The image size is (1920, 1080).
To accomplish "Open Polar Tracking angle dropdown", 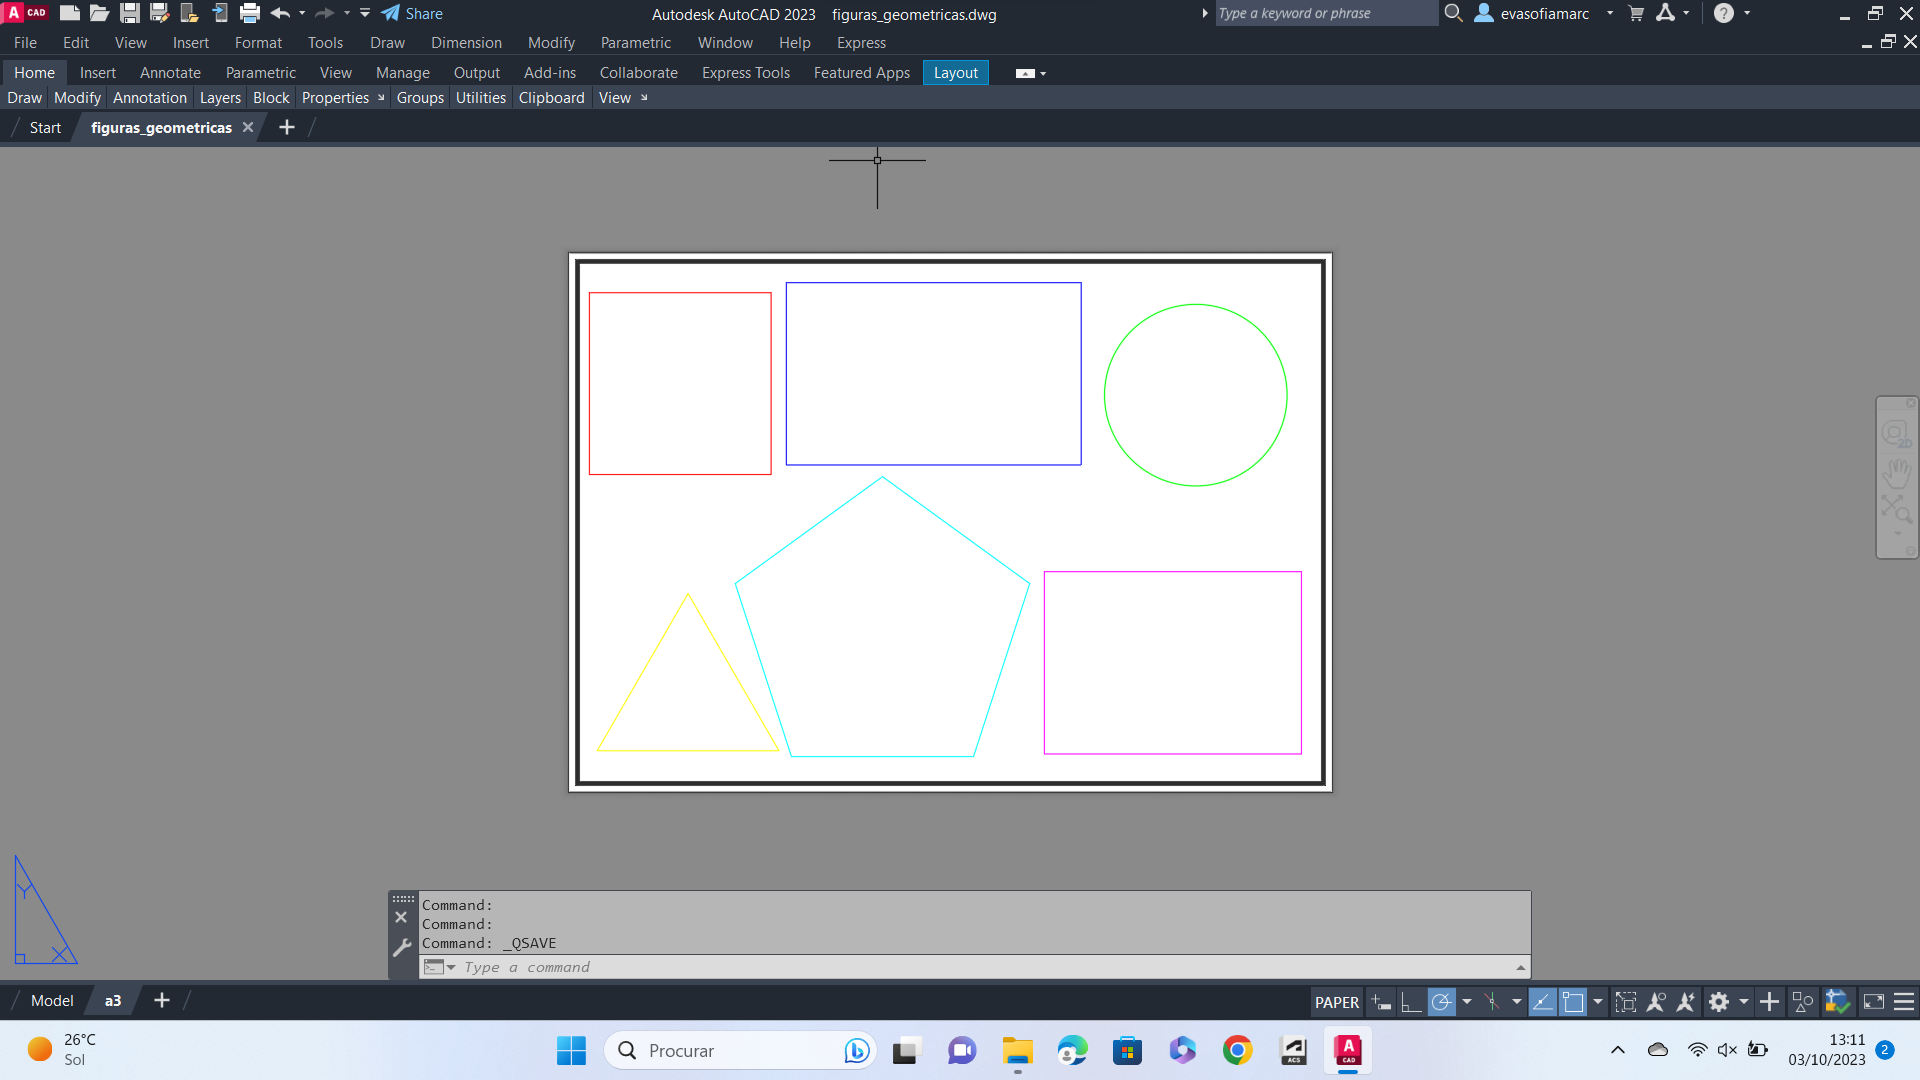I will tap(1467, 1002).
